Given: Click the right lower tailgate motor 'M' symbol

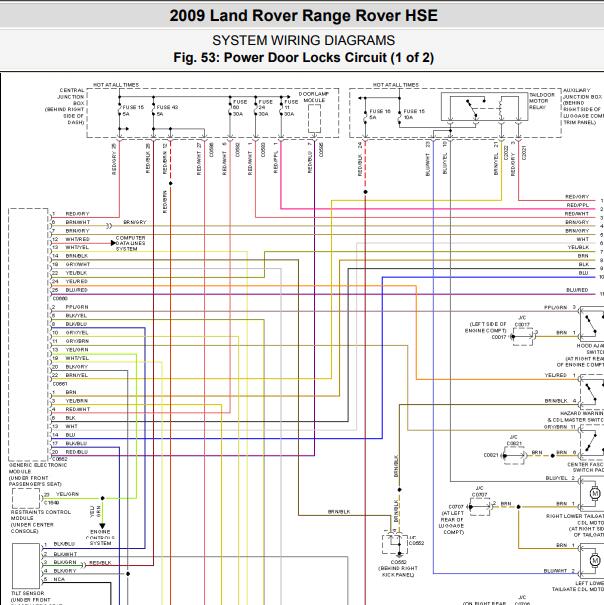Looking at the screenshot, I should pyautogui.click(x=594, y=493).
